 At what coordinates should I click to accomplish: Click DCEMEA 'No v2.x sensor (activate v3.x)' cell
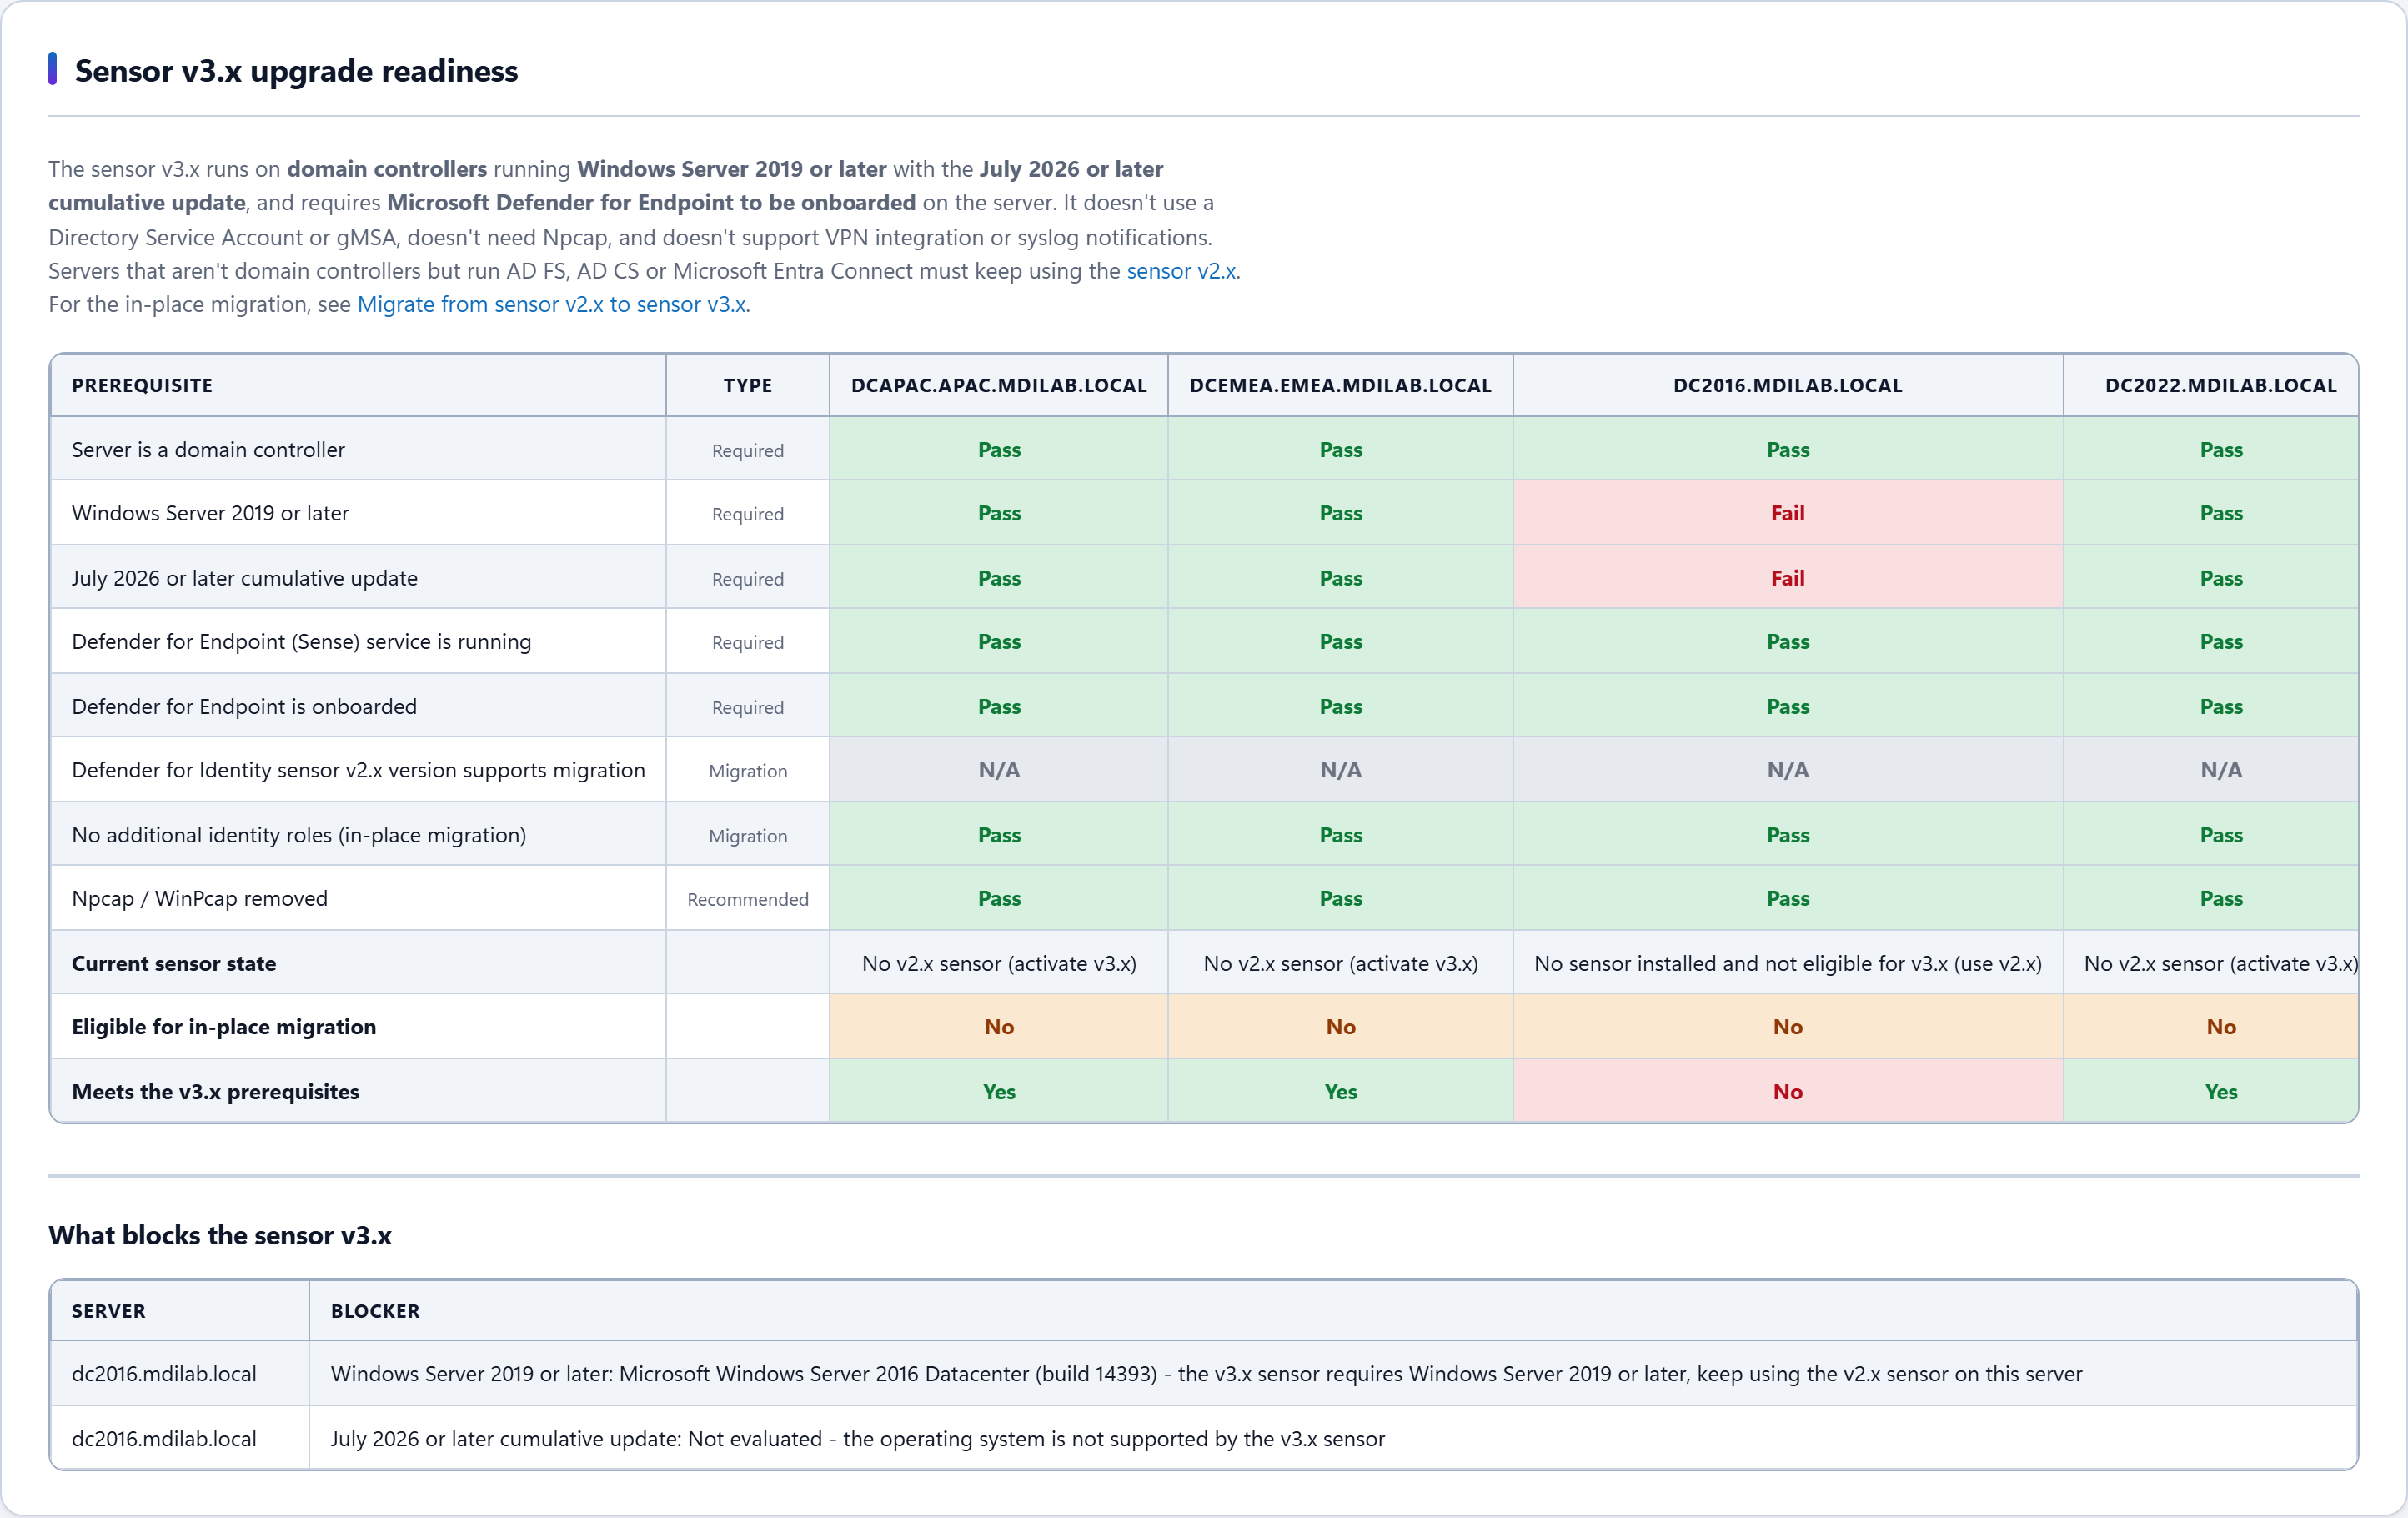coord(1340,963)
